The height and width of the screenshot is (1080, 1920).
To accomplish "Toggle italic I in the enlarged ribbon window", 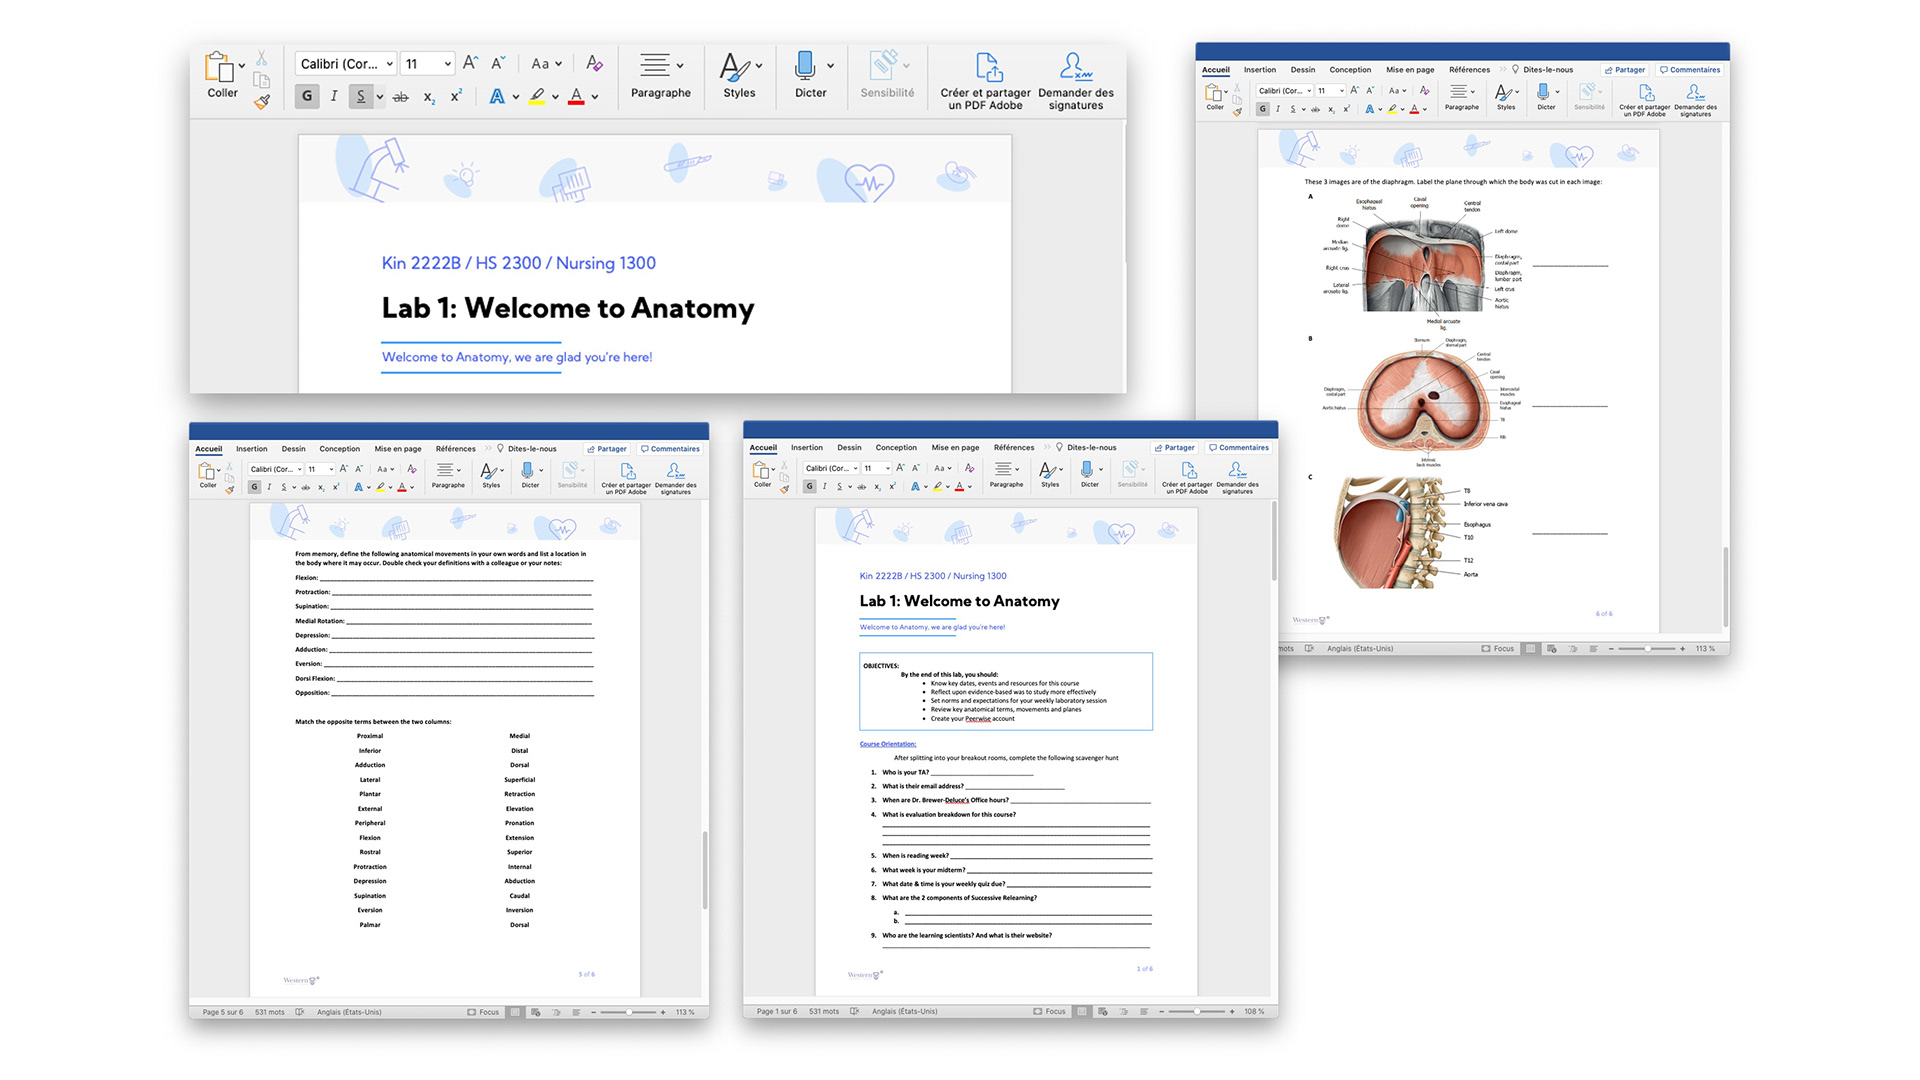I will pos(334,97).
